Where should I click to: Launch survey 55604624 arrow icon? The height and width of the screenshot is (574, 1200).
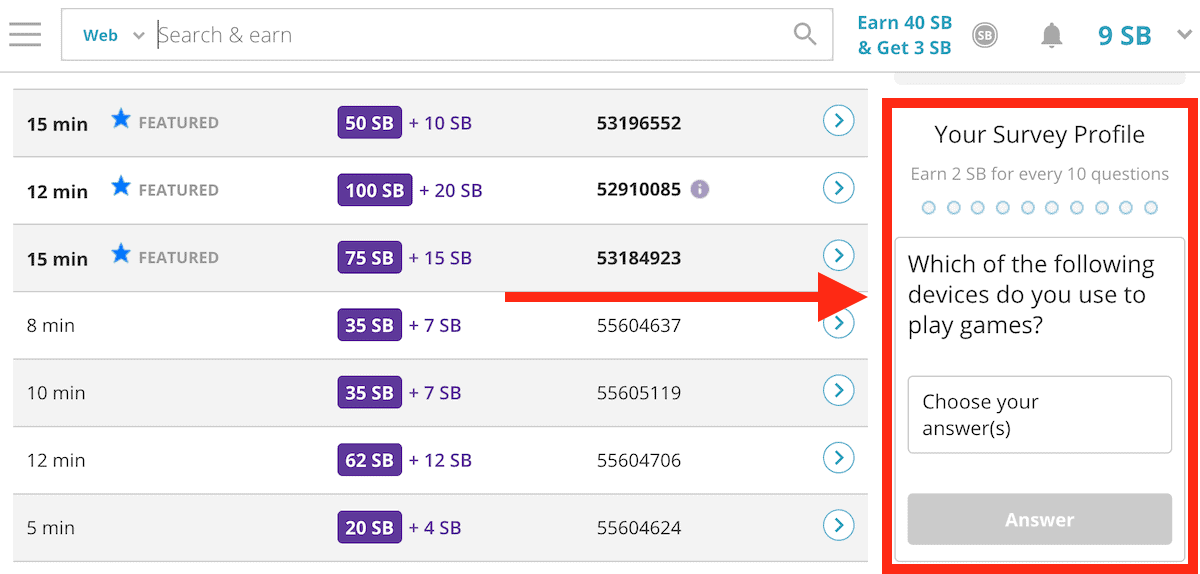pyautogui.click(x=838, y=525)
